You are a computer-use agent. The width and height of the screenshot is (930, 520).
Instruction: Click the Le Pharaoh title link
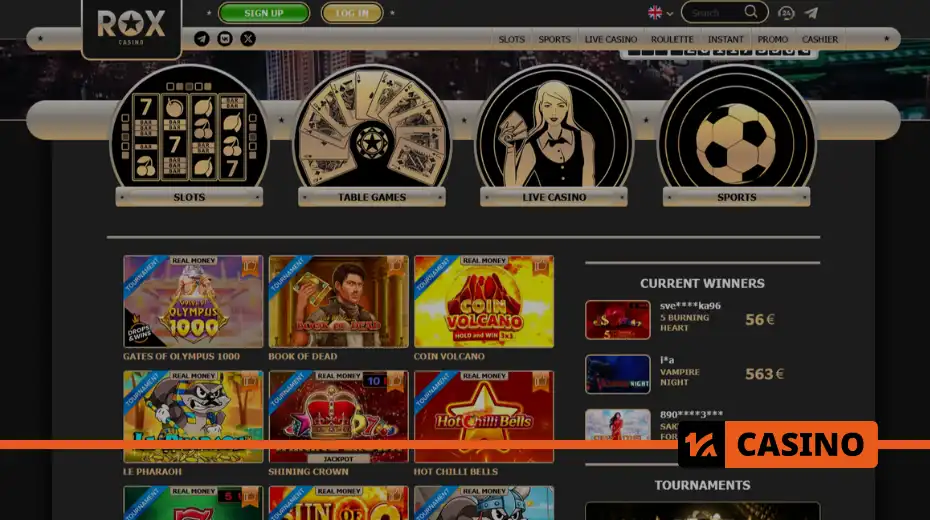(x=152, y=472)
